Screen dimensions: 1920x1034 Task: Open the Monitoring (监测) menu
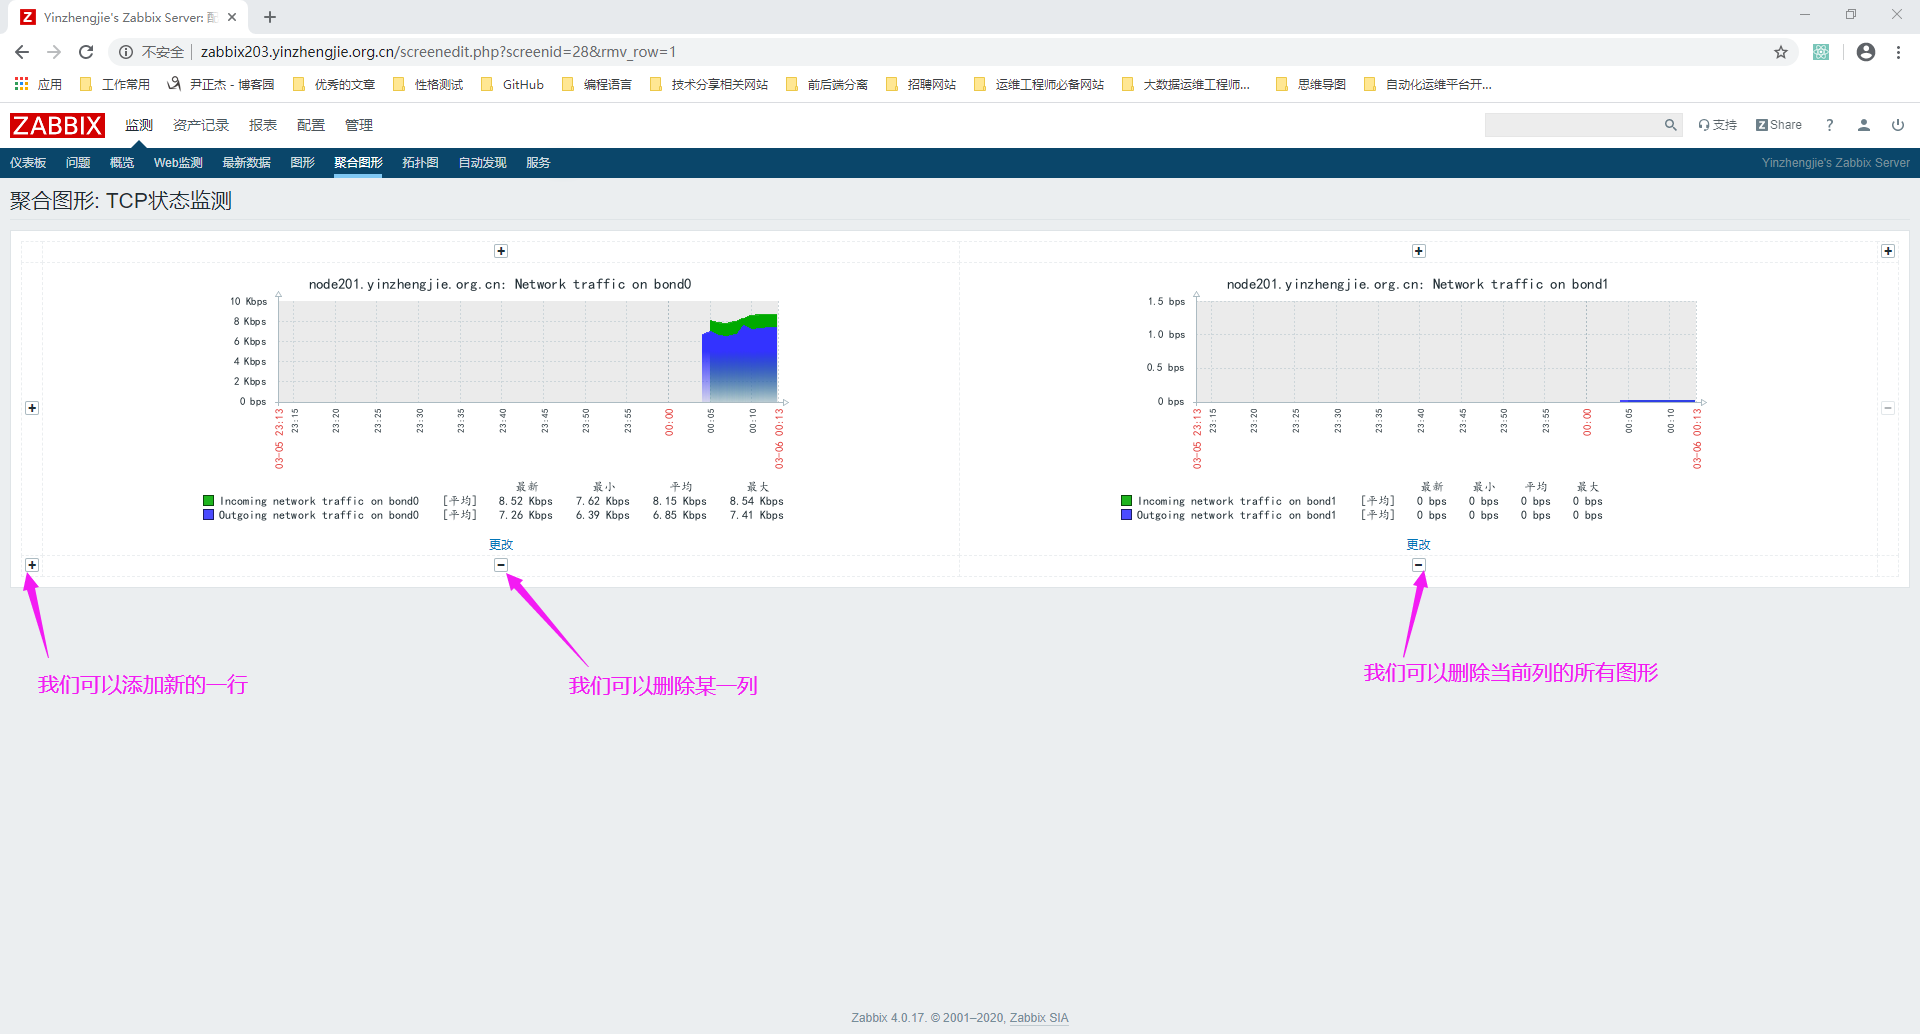(139, 125)
